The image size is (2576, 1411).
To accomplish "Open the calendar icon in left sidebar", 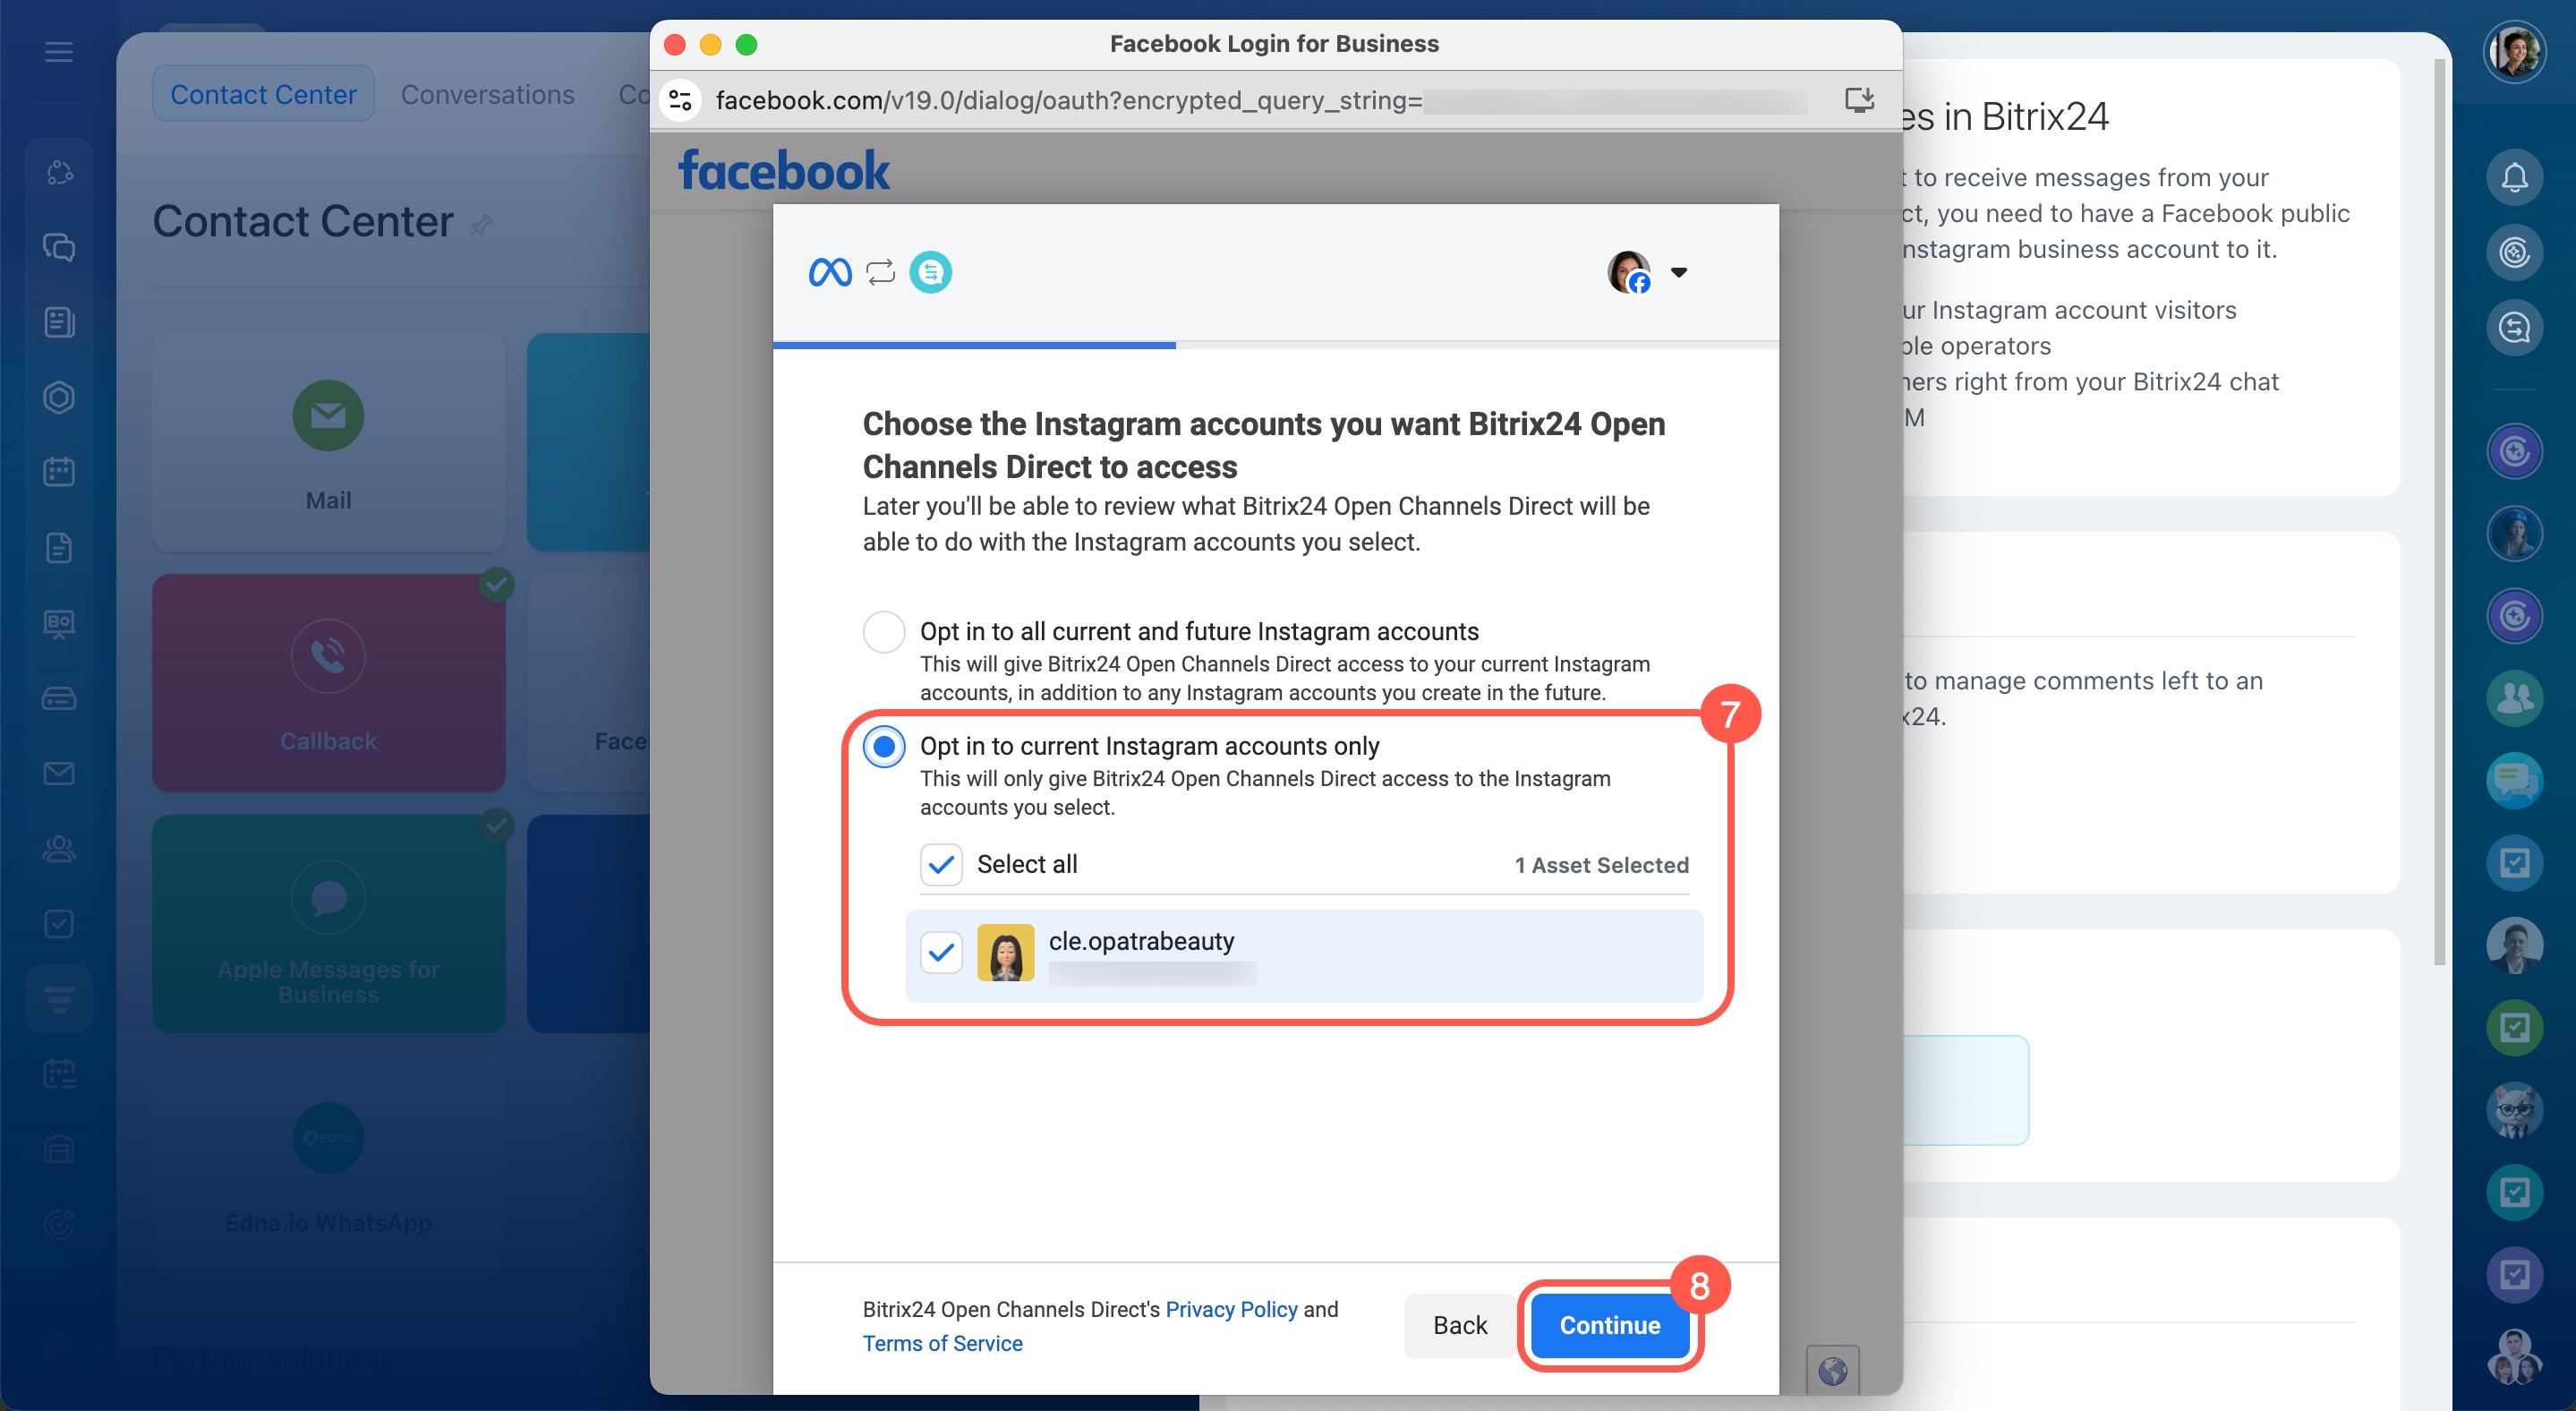I will (59, 472).
